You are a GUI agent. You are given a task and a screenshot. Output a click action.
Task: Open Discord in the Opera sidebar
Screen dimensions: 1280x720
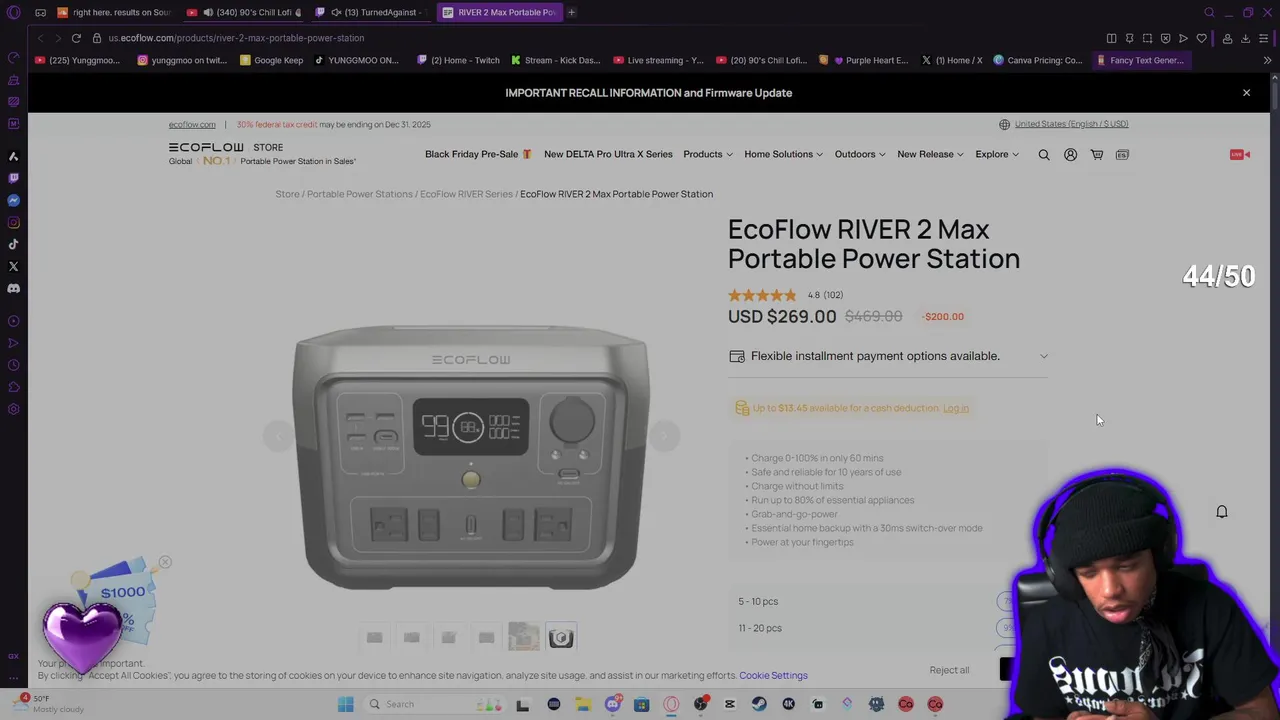(13, 288)
